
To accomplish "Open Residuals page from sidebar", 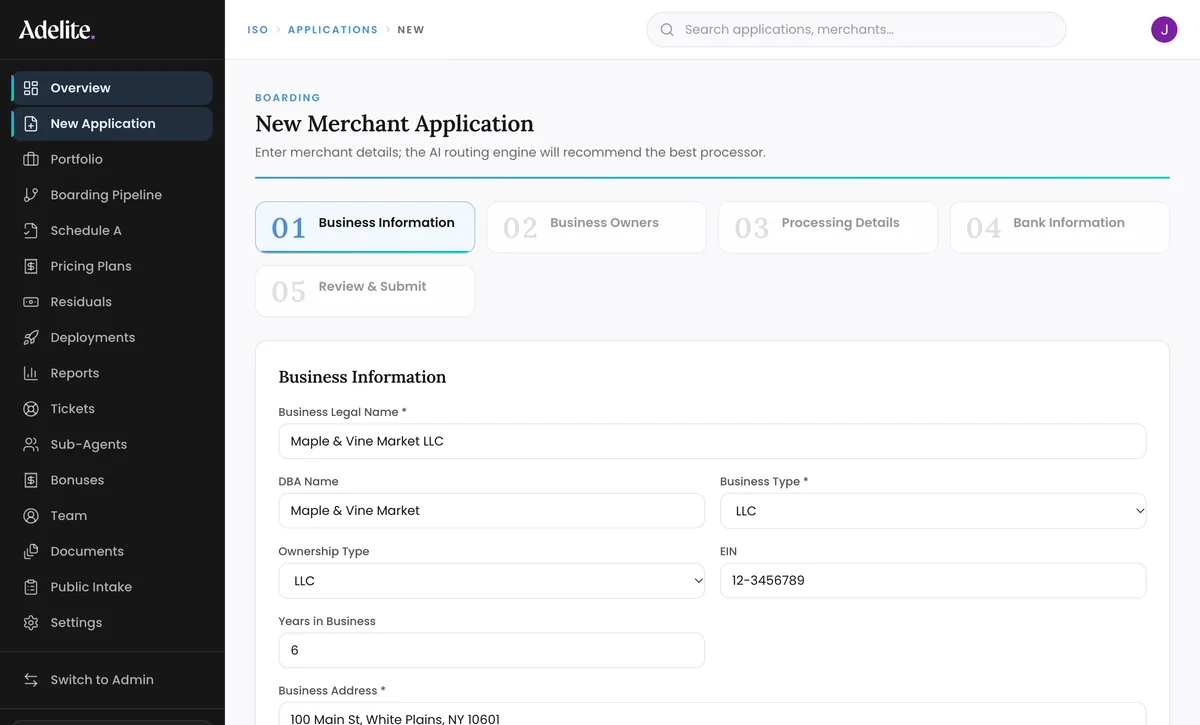I will [x=112, y=302].
